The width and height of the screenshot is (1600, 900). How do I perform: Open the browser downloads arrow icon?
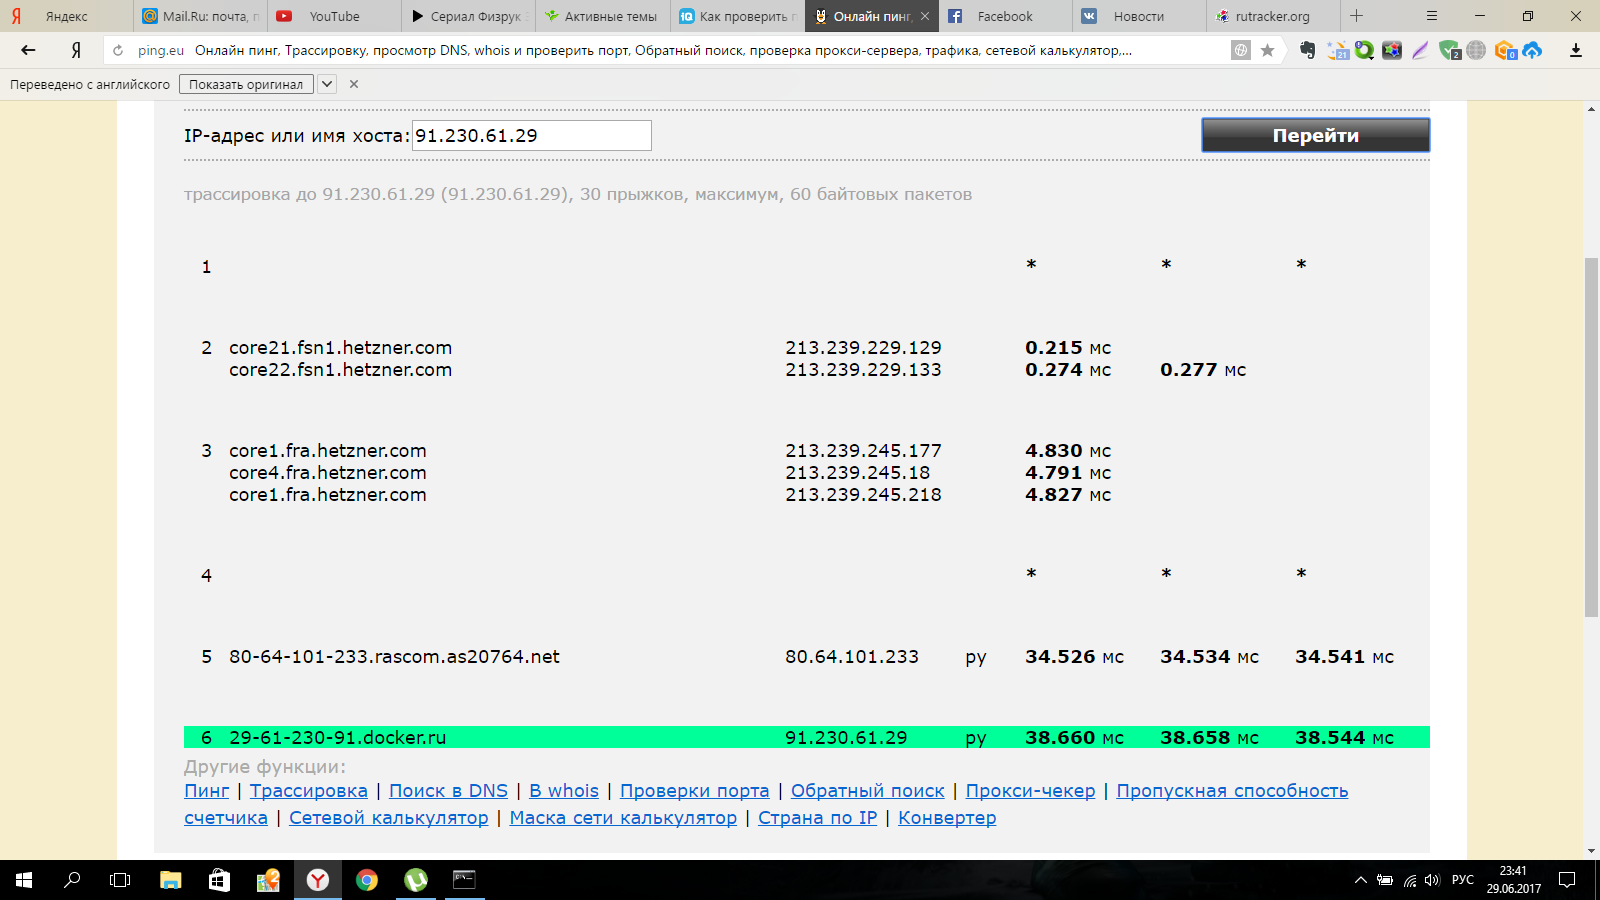click(1576, 50)
